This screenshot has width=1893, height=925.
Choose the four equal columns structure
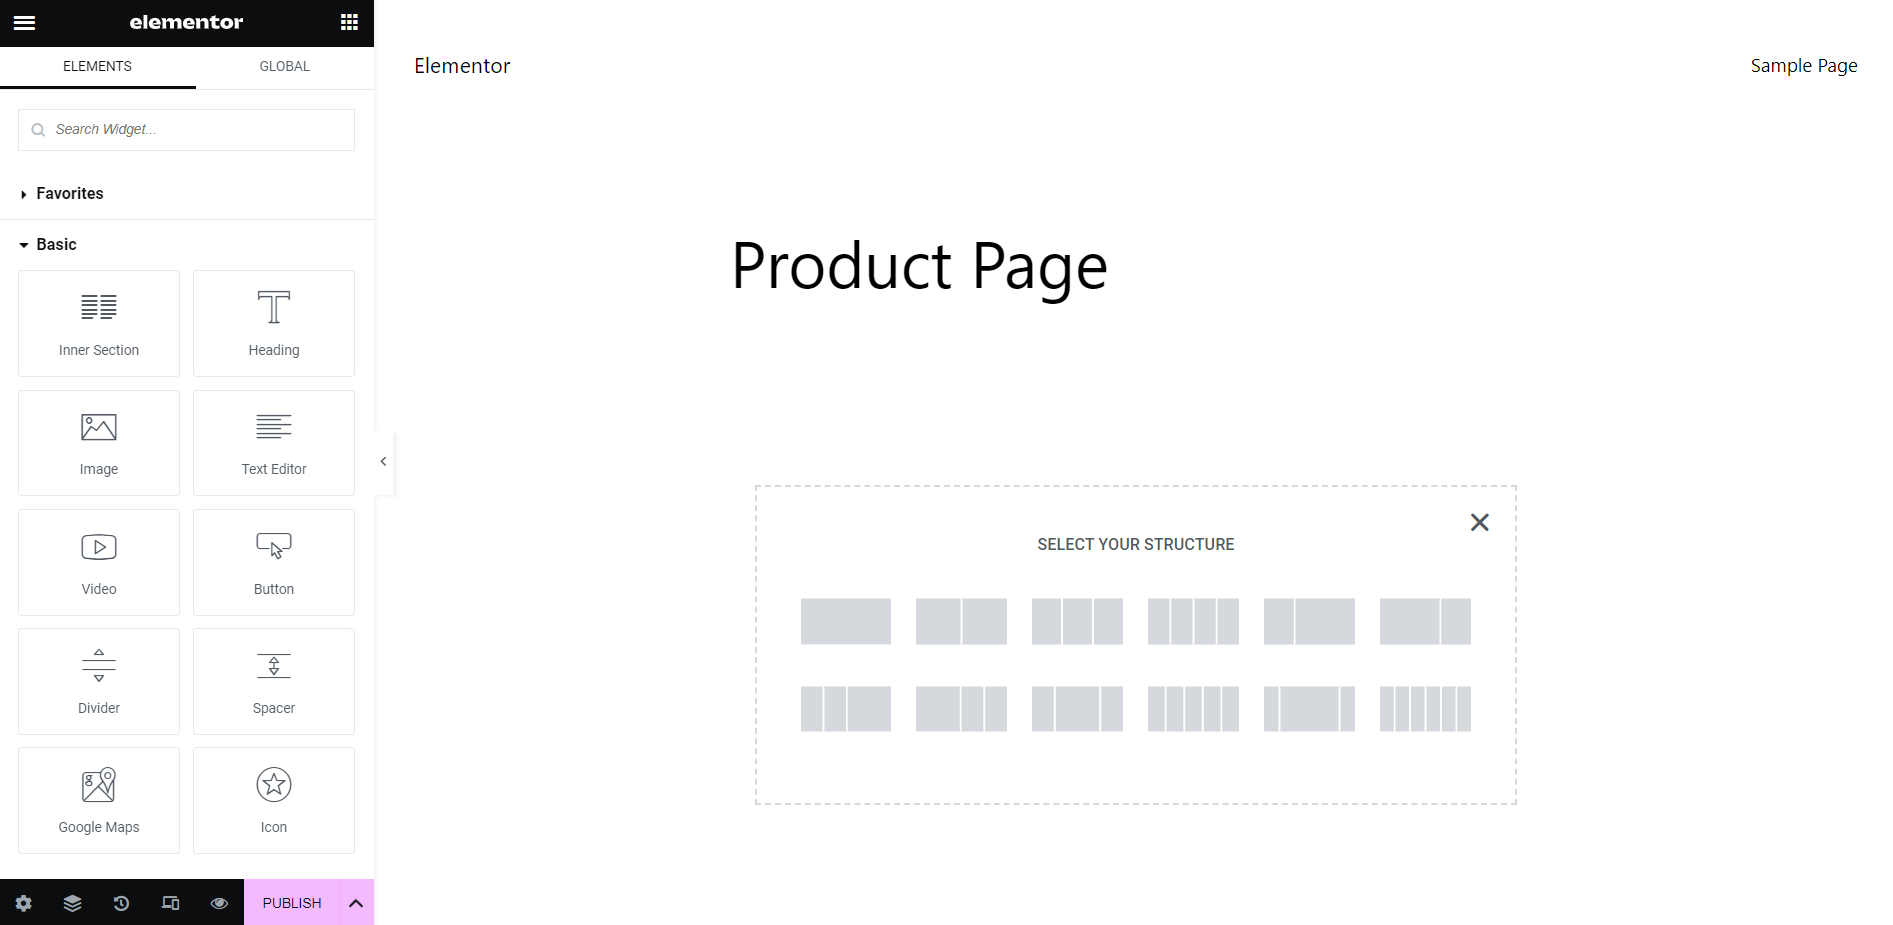[x=1193, y=622]
